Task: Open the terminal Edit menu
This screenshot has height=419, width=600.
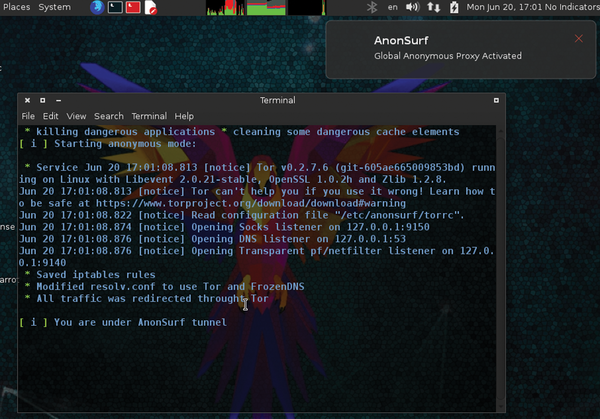Action: click(51, 116)
